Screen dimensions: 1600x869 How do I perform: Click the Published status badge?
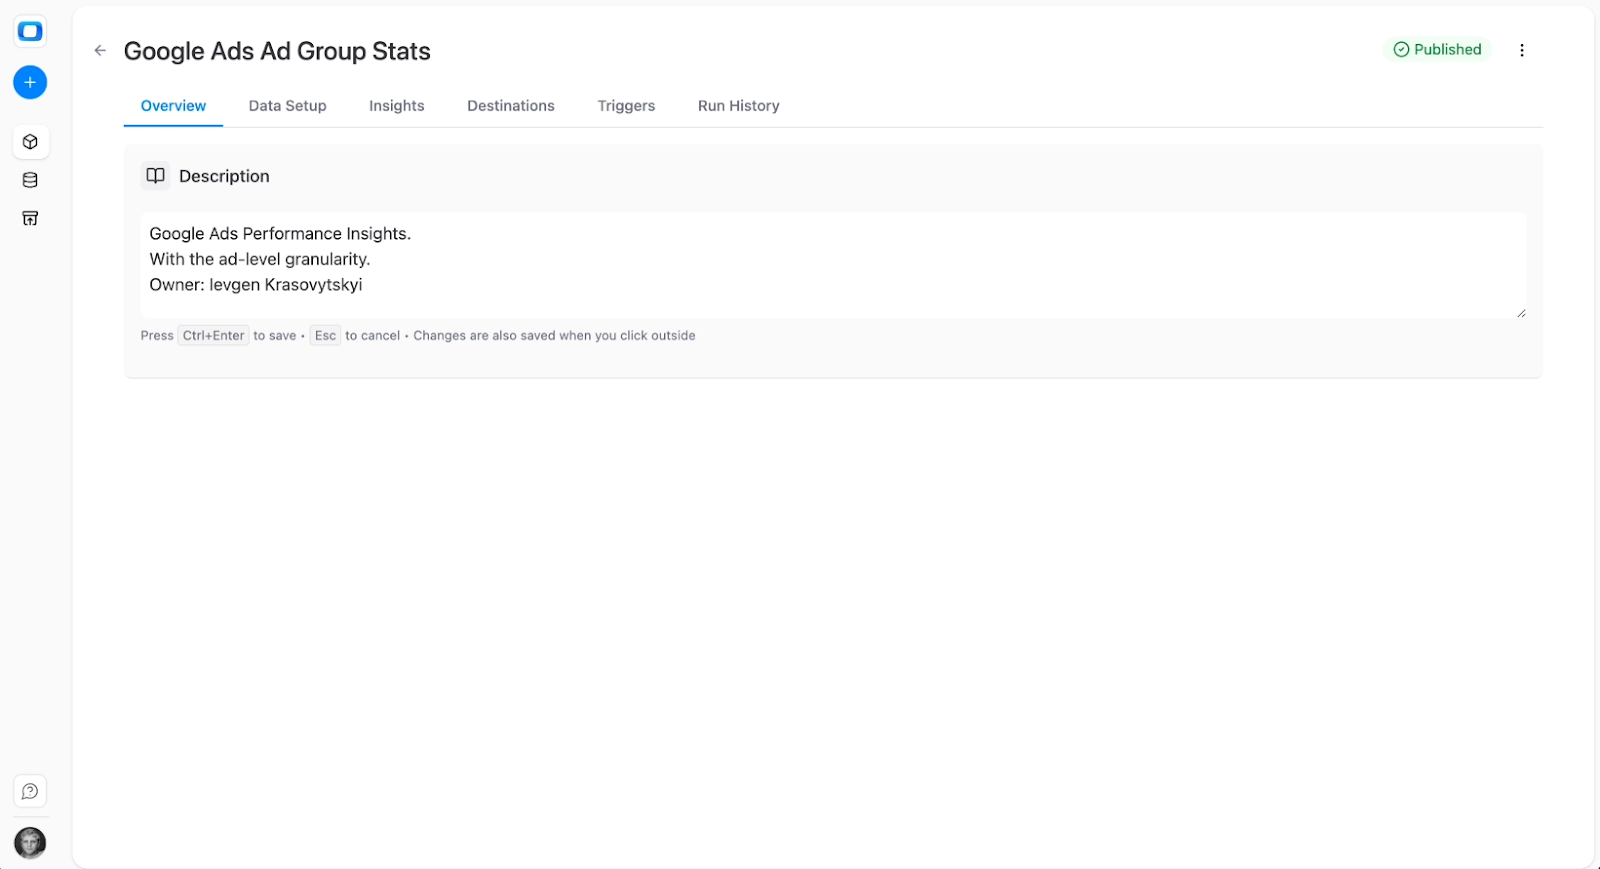point(1437,49)
